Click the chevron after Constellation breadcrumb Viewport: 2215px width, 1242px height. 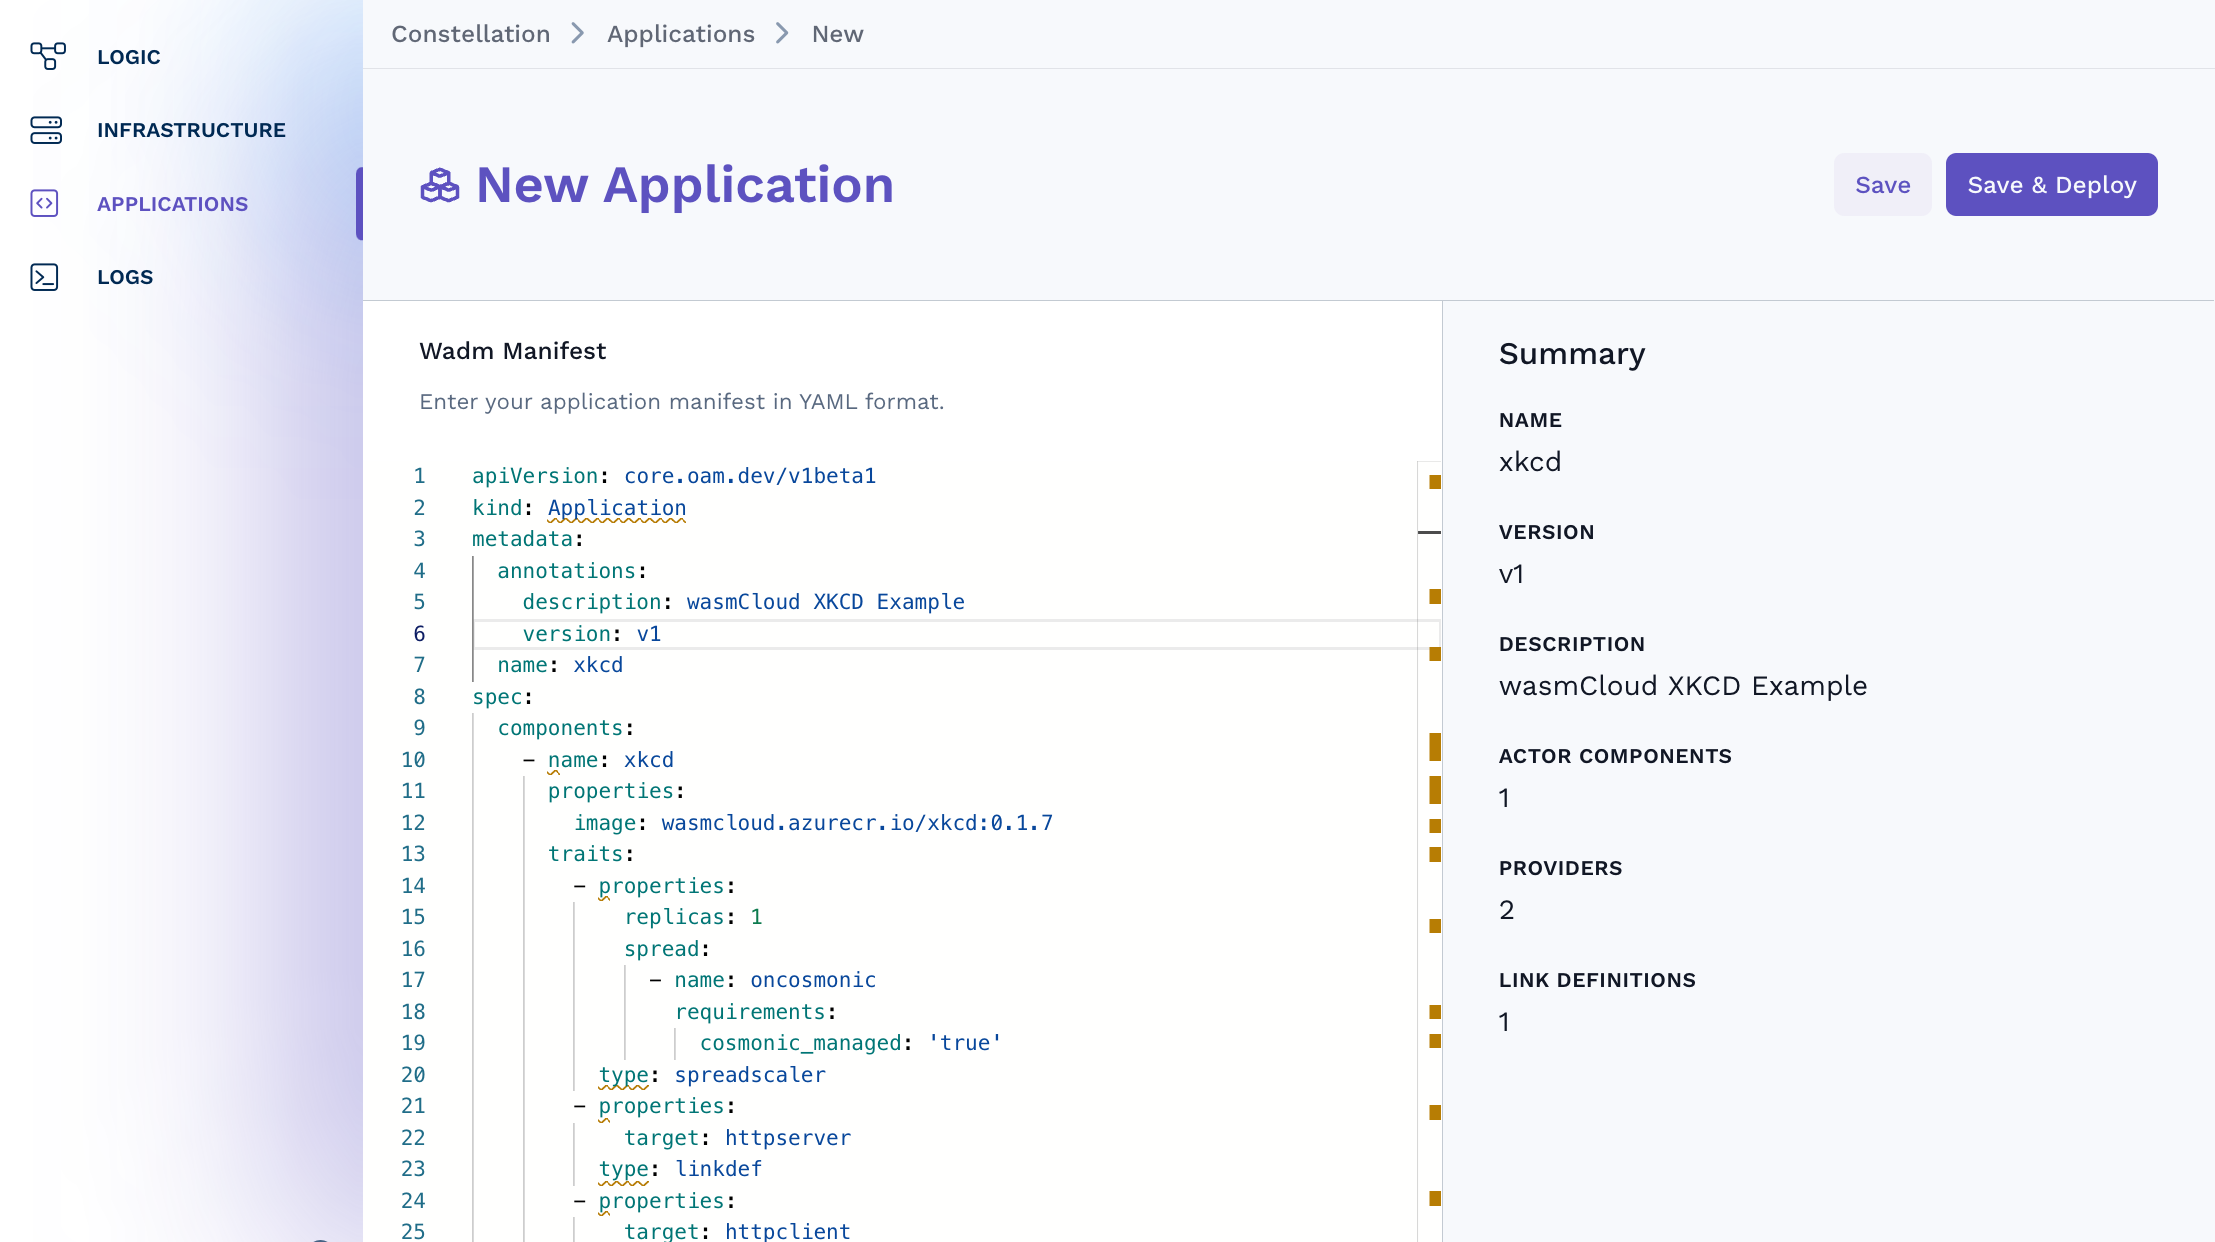pyautogui.click(x=578, y=34)
